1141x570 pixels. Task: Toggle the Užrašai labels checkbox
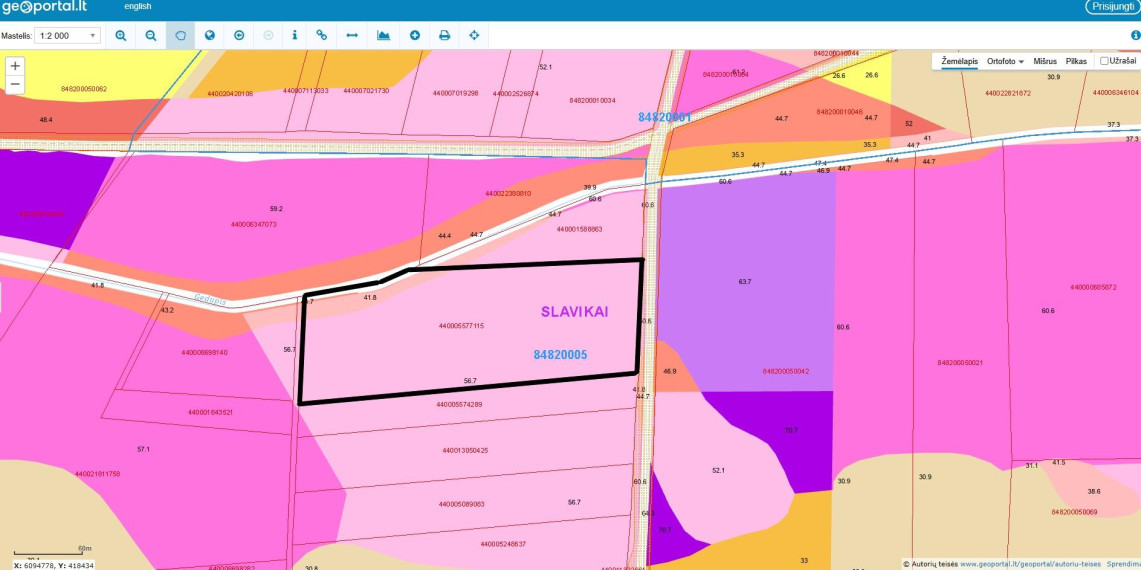[x=1104, y=61]
